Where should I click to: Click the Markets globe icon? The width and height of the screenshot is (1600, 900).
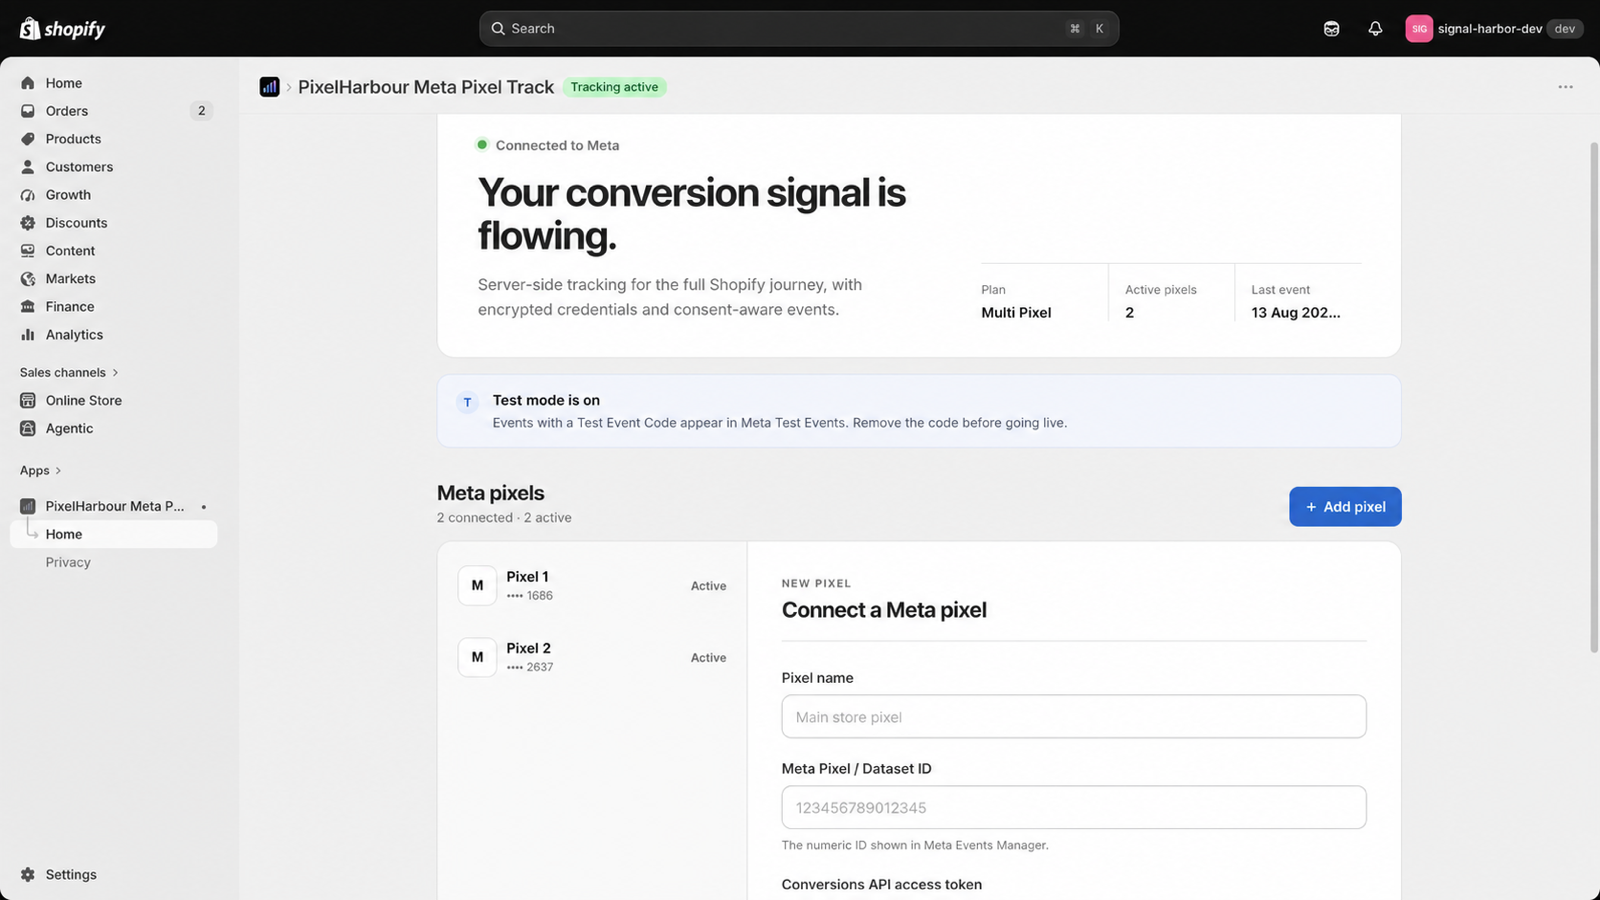[28, 279]
